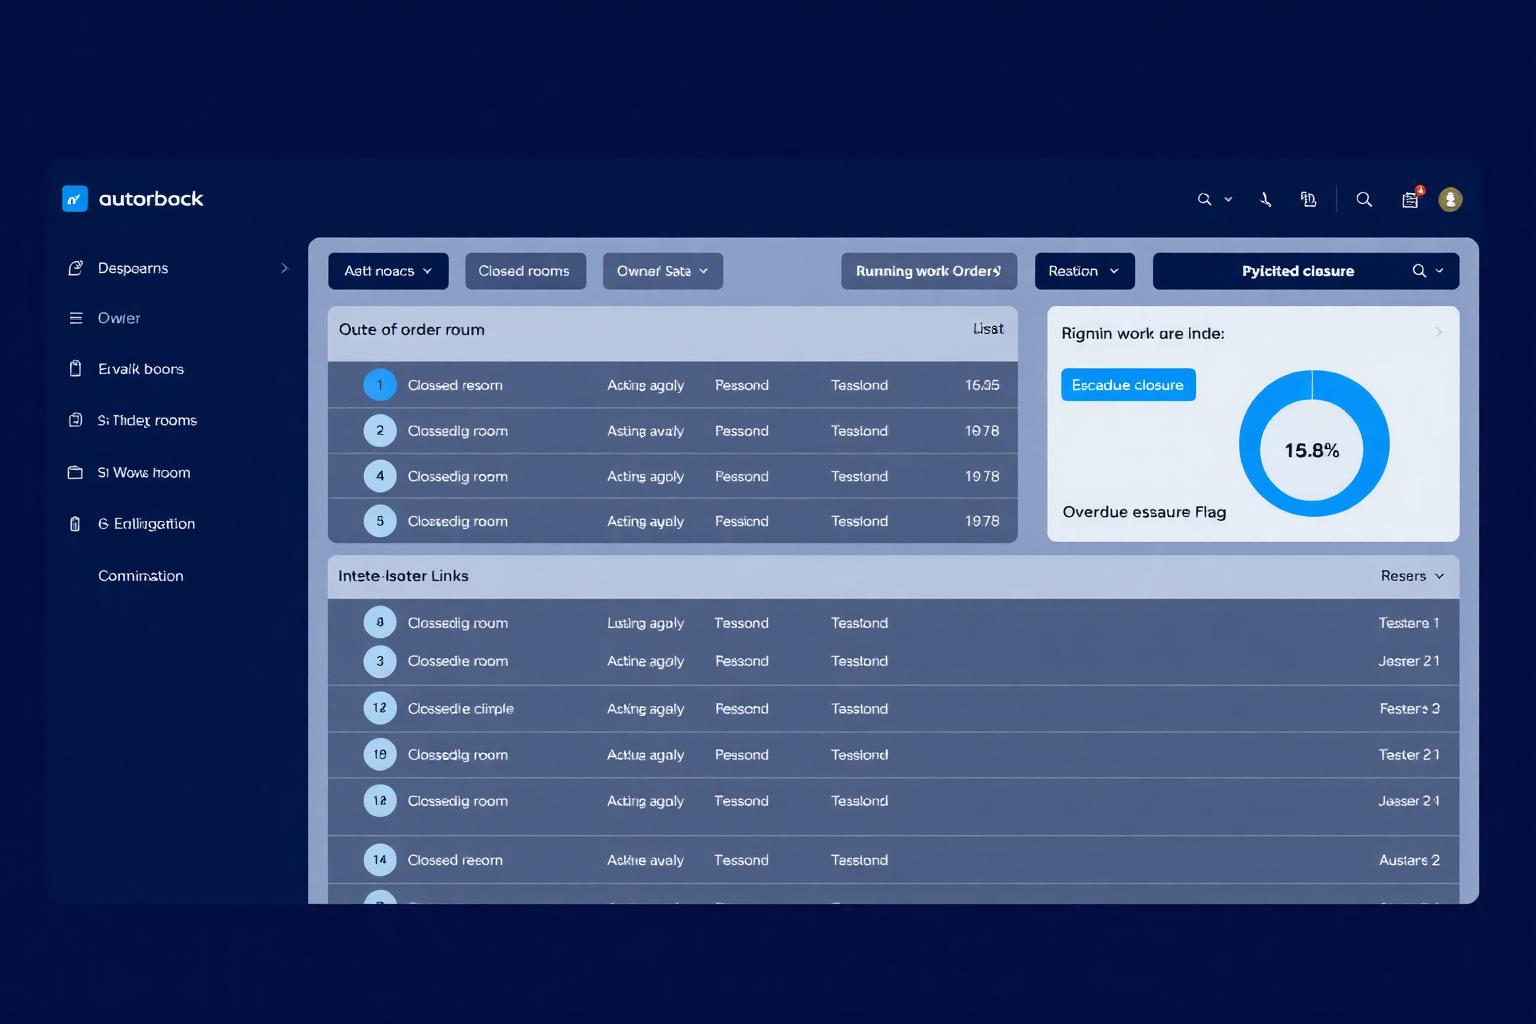Click number badge 14 of Closed reorn
The height and width of the screenshot is (1024, 1536).
click(x=380, y=860)
